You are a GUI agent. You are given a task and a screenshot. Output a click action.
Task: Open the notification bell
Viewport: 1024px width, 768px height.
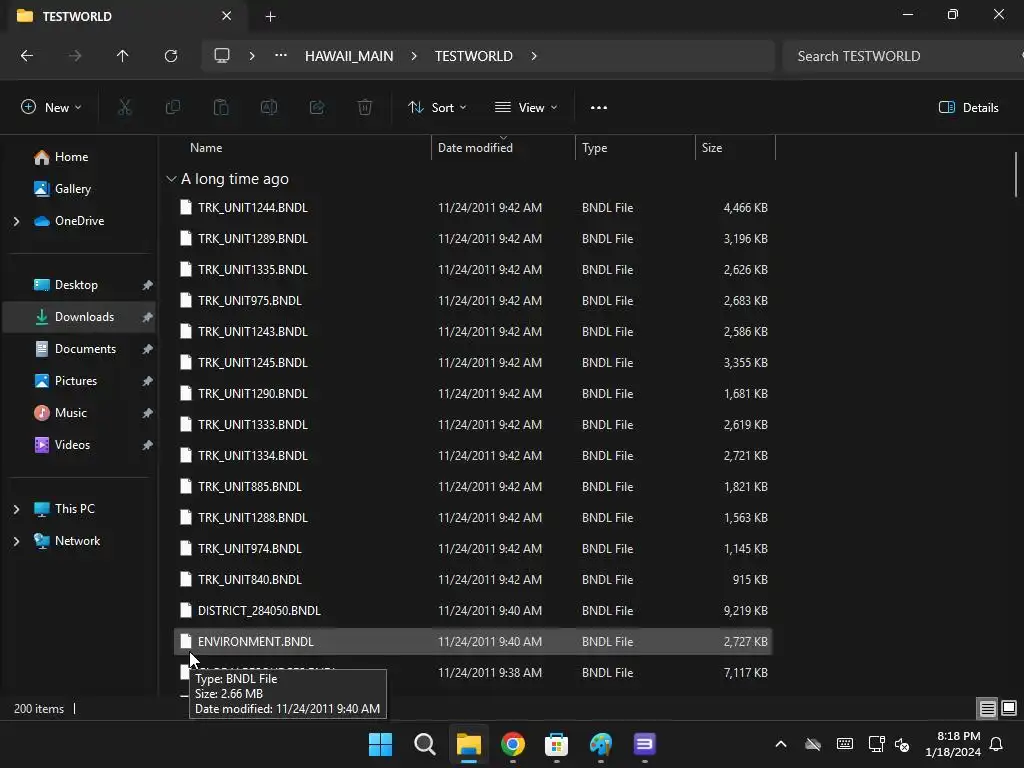pos(997,744)
